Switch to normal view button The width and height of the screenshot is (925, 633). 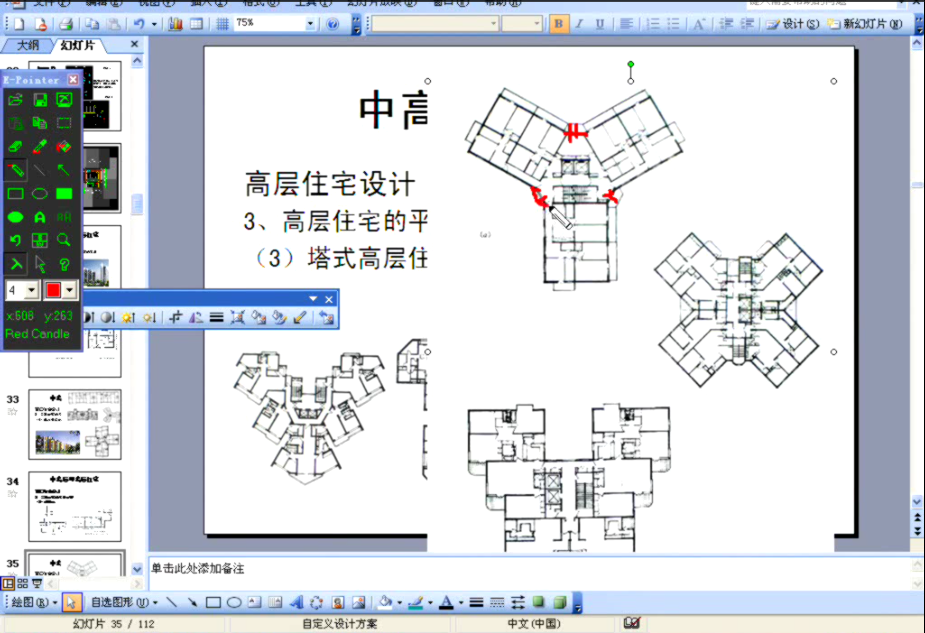pos(8,583)
